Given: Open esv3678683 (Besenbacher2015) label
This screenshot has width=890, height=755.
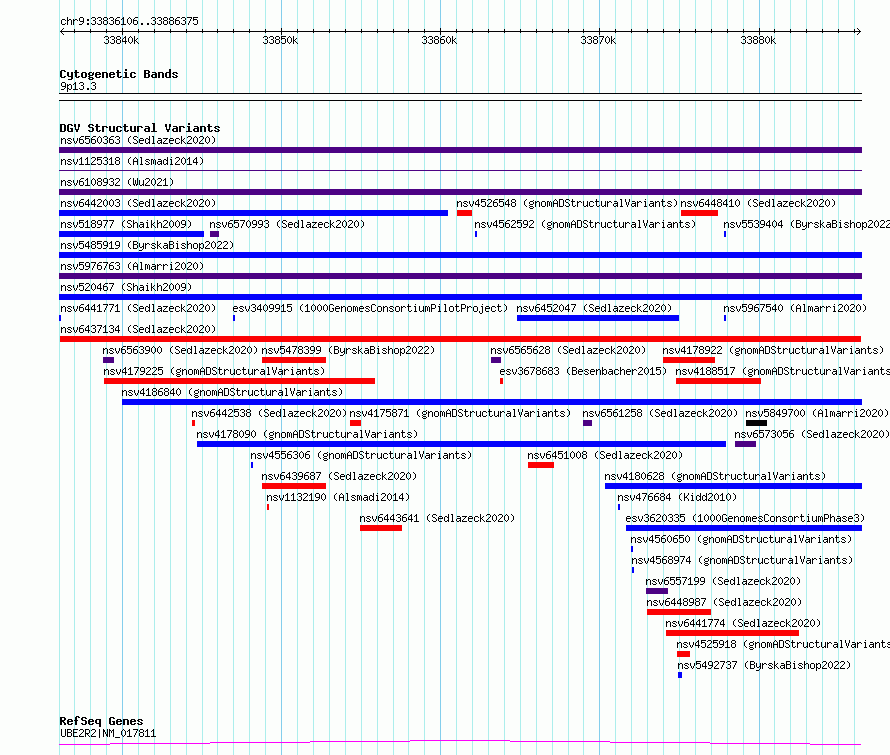Looking at the screenshot, I should click(x=583, y=371).
